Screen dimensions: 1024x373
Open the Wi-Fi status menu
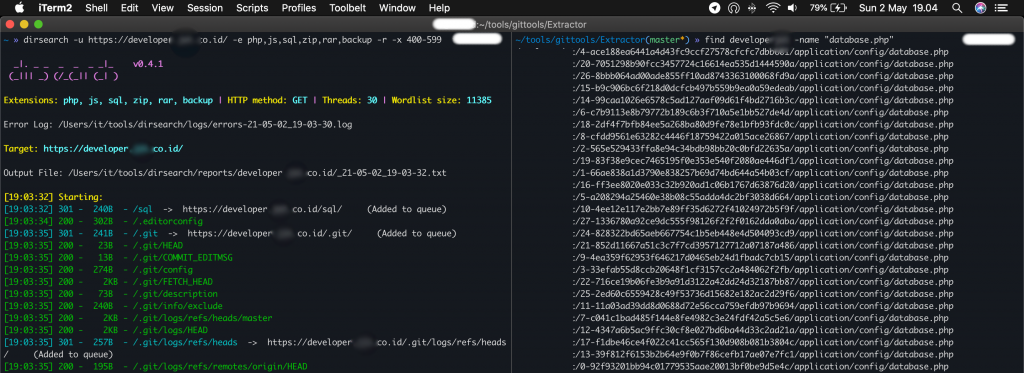click(x=773, y=8)
